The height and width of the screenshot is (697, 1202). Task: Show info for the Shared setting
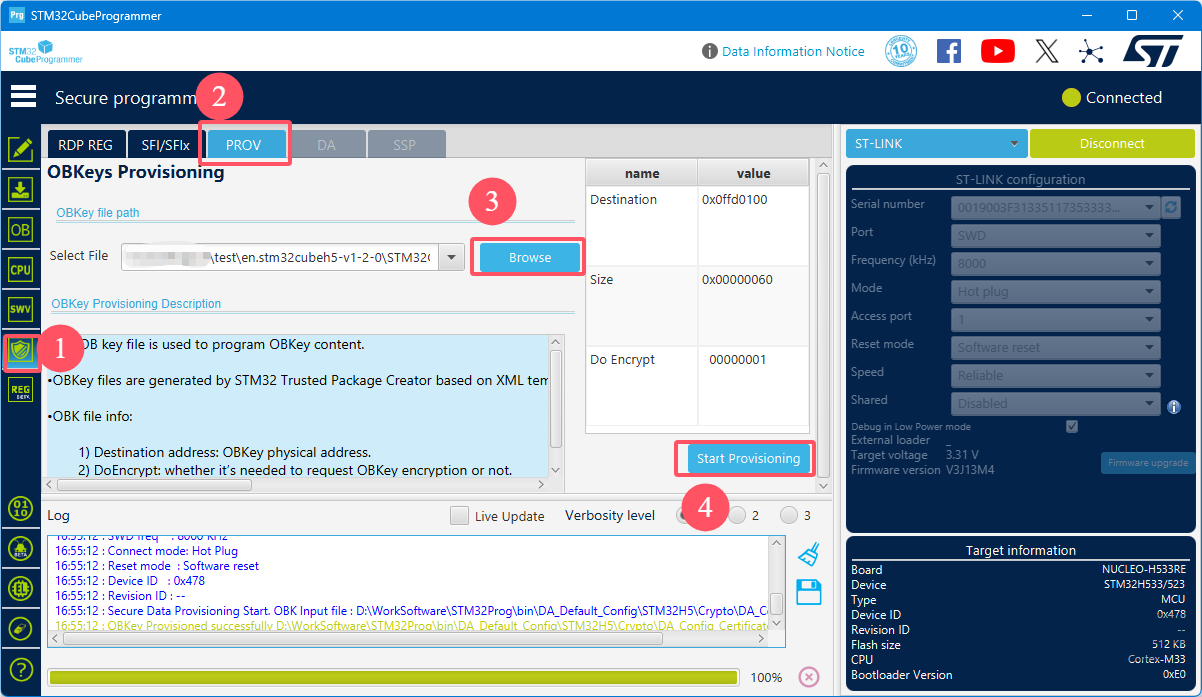pyautogui.click(x=1174, y=407)
